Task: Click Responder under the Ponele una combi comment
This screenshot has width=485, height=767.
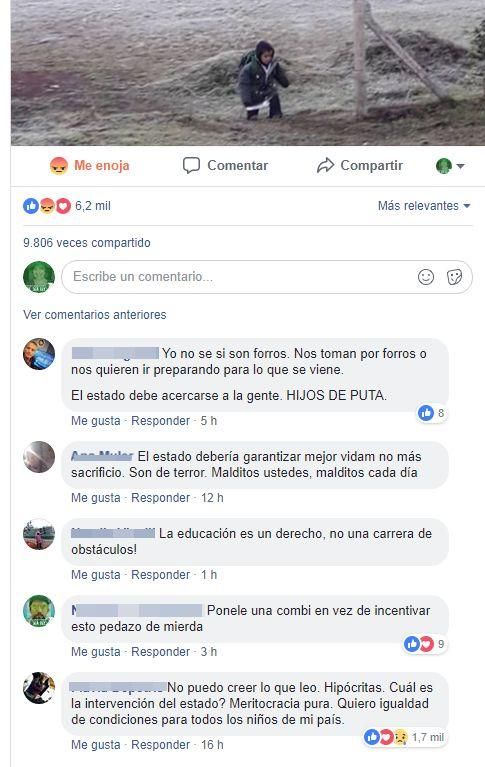Action: pos(161,652)
